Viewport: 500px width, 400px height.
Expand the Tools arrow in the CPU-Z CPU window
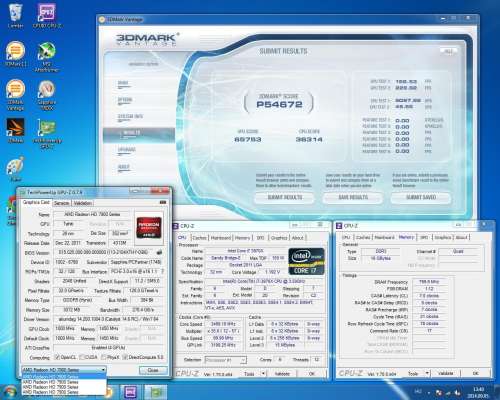pos(263,374)
